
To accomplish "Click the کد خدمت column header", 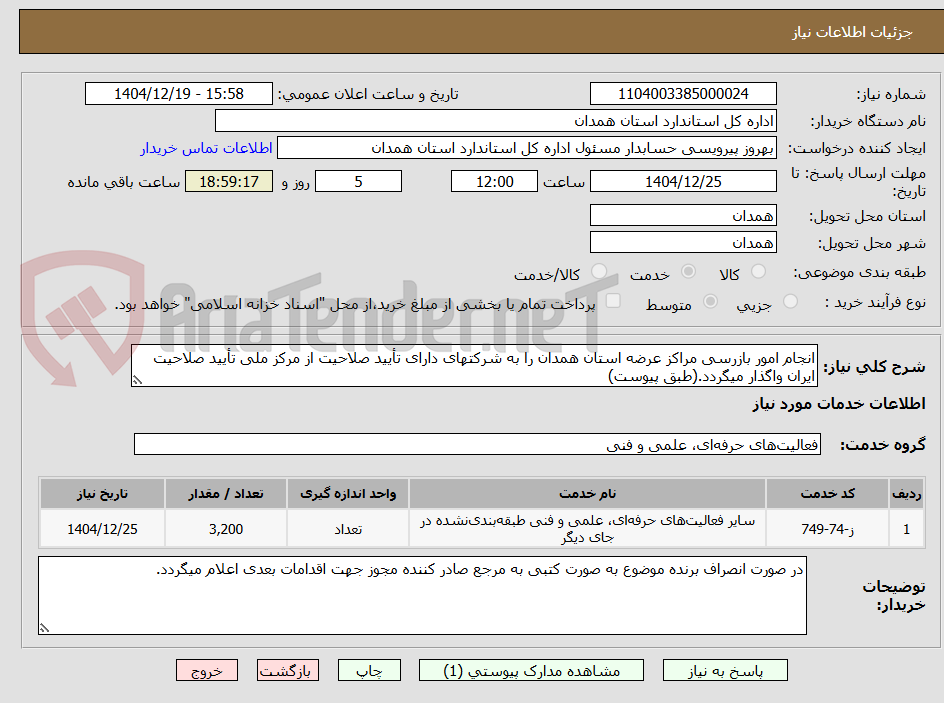I will [x=827, y=494].
